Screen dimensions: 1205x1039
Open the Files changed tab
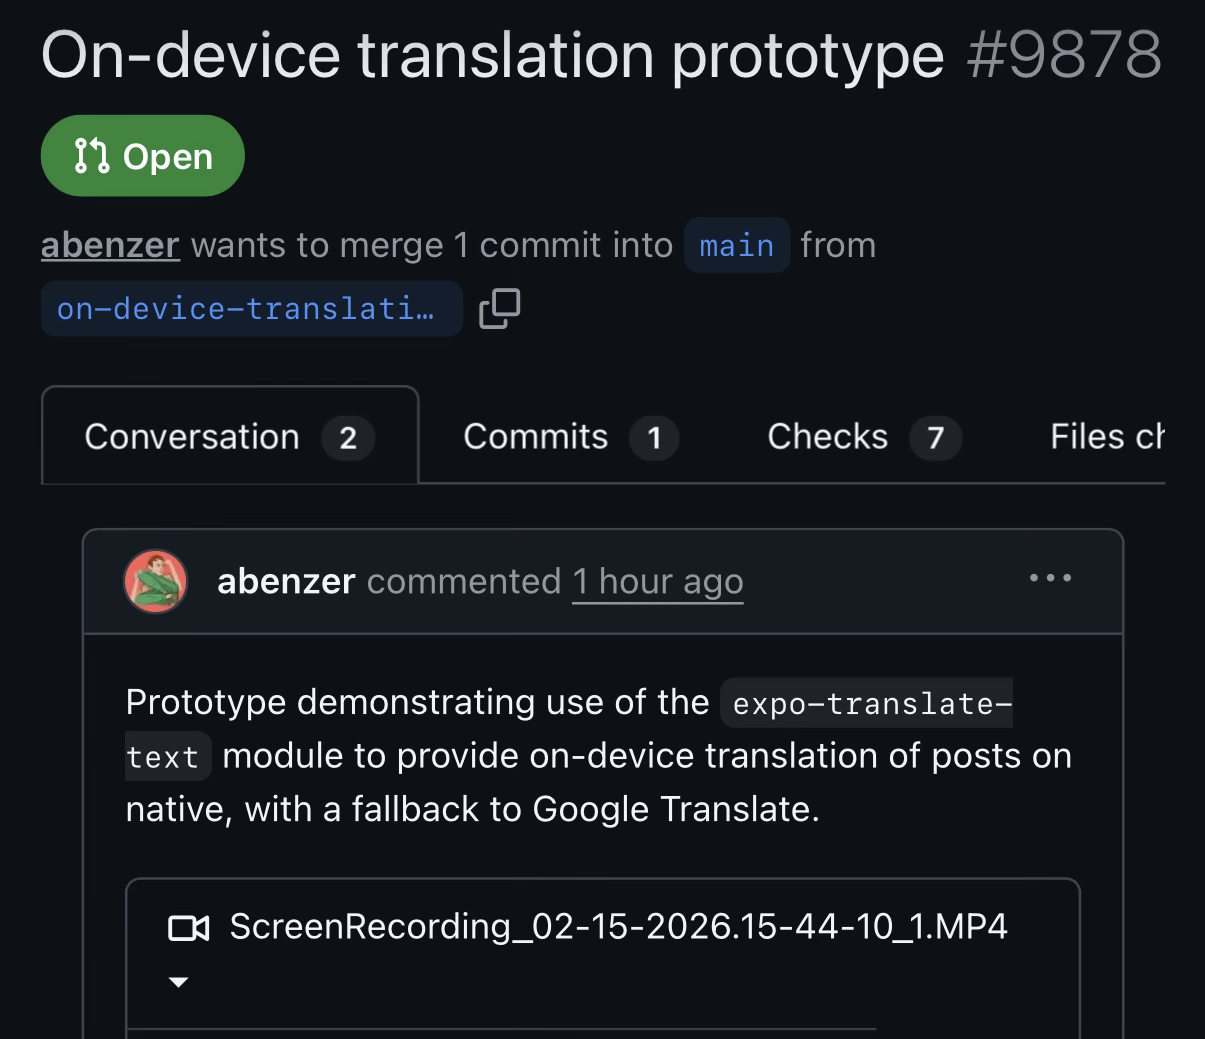coord(1107,437)
